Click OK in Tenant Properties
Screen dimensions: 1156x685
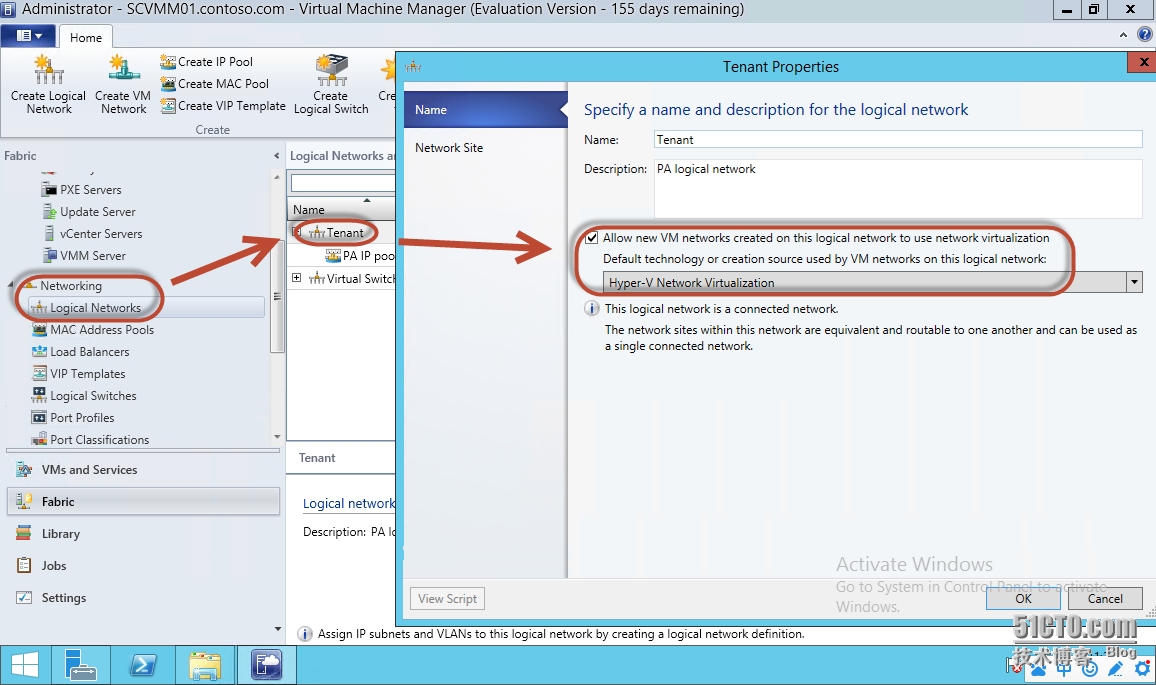(x=1023, y=599)
